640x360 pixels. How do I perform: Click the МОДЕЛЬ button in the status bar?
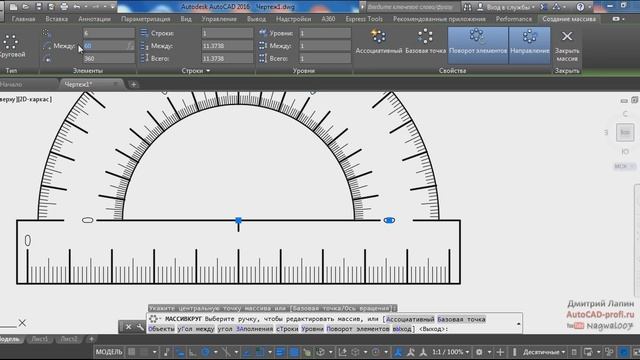[109, 352]
